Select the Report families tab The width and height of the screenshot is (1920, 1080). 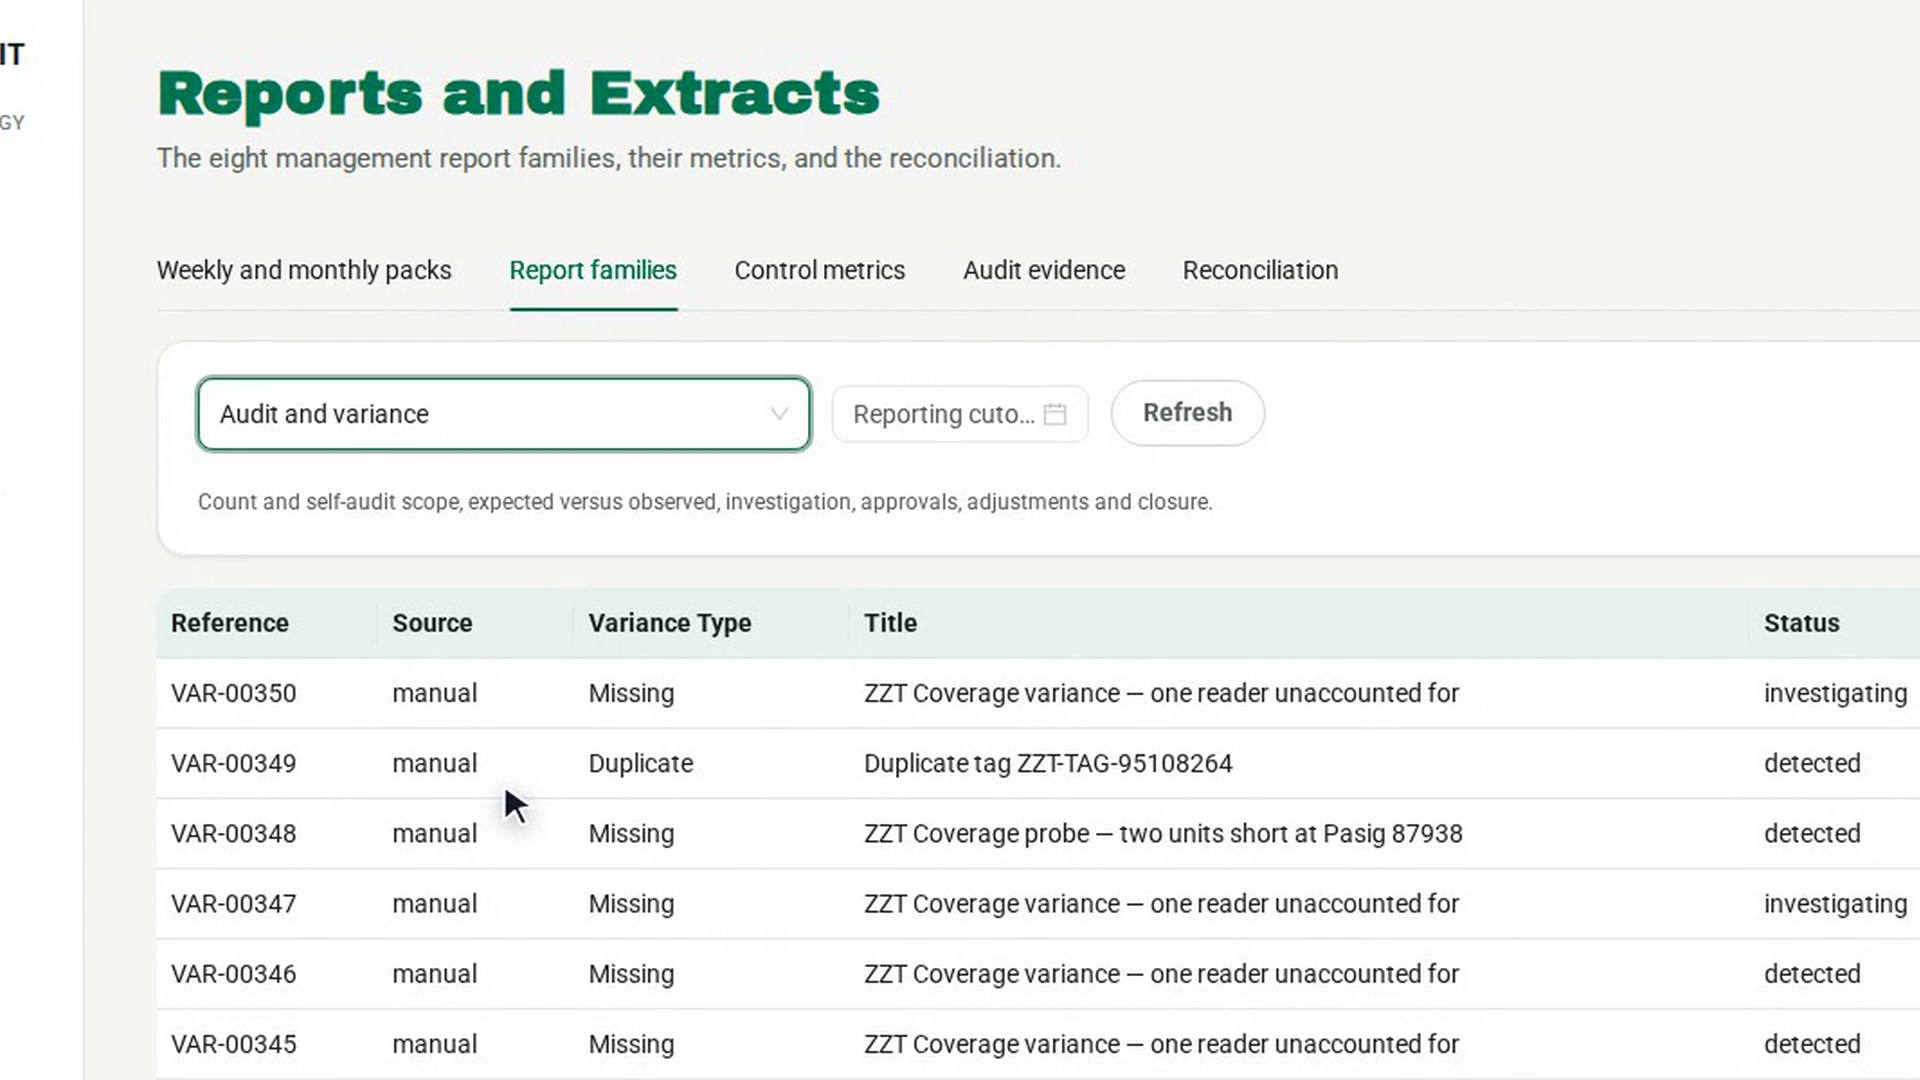[593, 270]
